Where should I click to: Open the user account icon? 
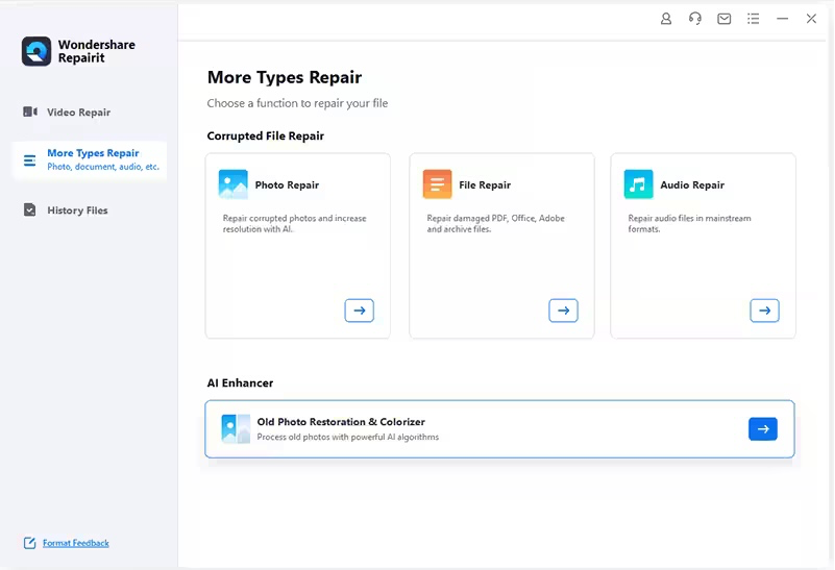666,19
